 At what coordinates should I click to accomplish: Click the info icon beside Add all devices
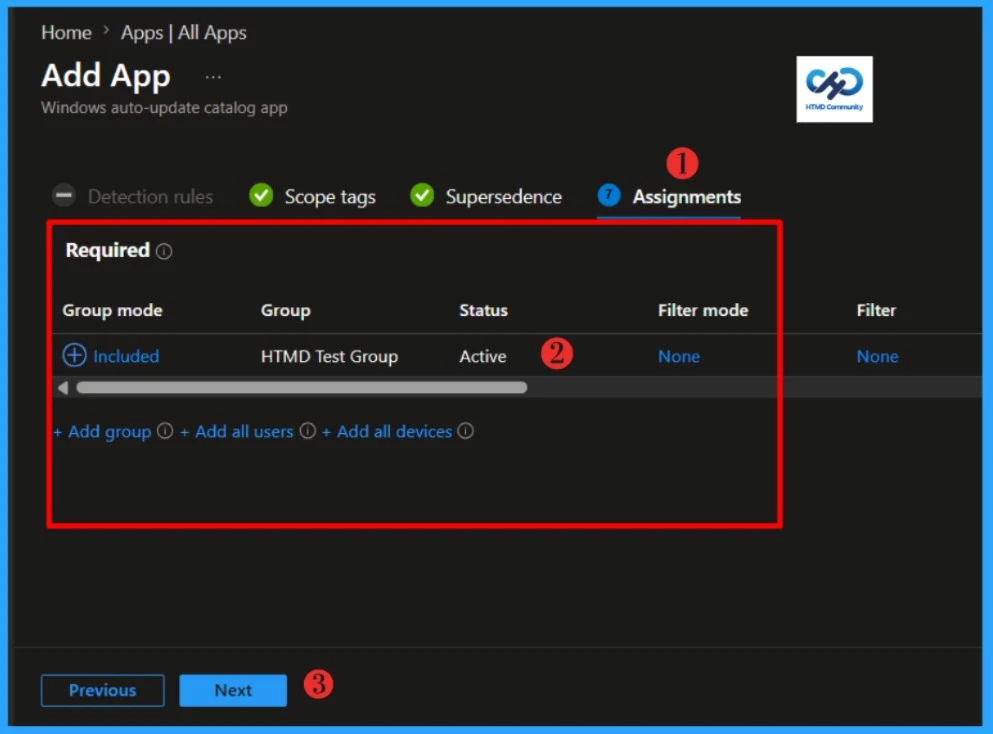click(465, 431)
